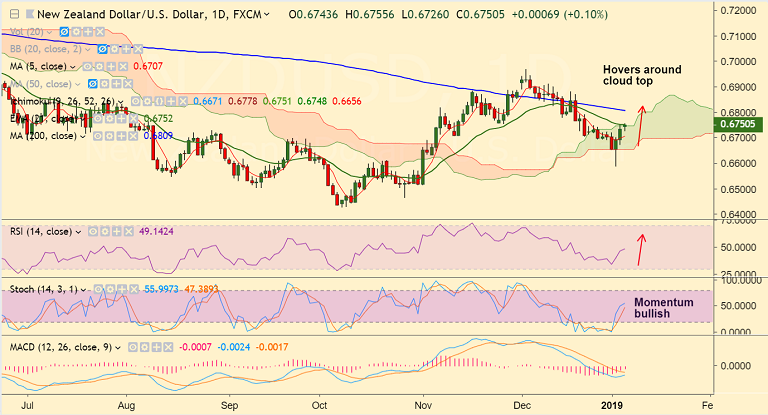Click the Sep label on time axis
Screen dimensions: 768x415
(x=229, y=406)
